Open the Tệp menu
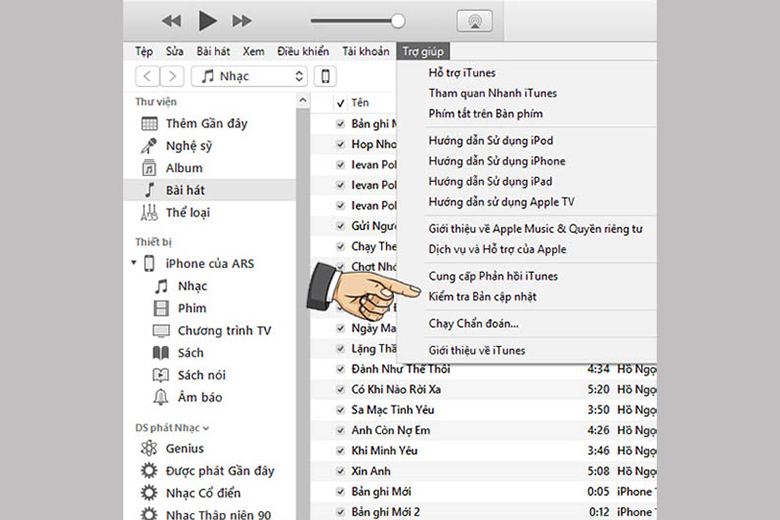The image size is (780, 520). coord(144,51)
